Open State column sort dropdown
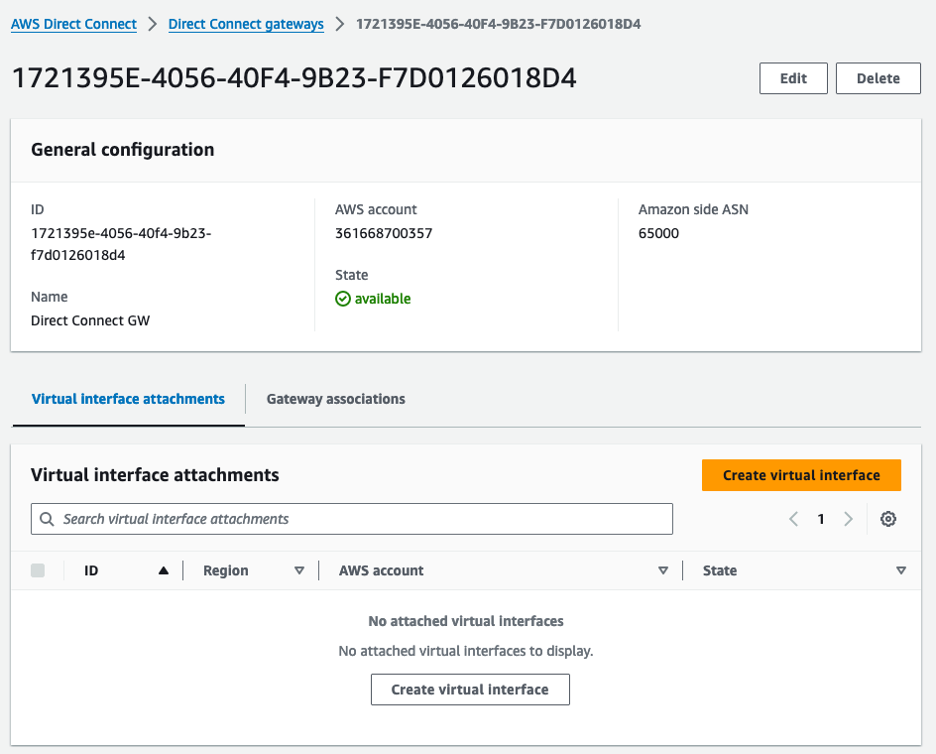Viewport: 936px width, 754px height. tap(901, 571)
